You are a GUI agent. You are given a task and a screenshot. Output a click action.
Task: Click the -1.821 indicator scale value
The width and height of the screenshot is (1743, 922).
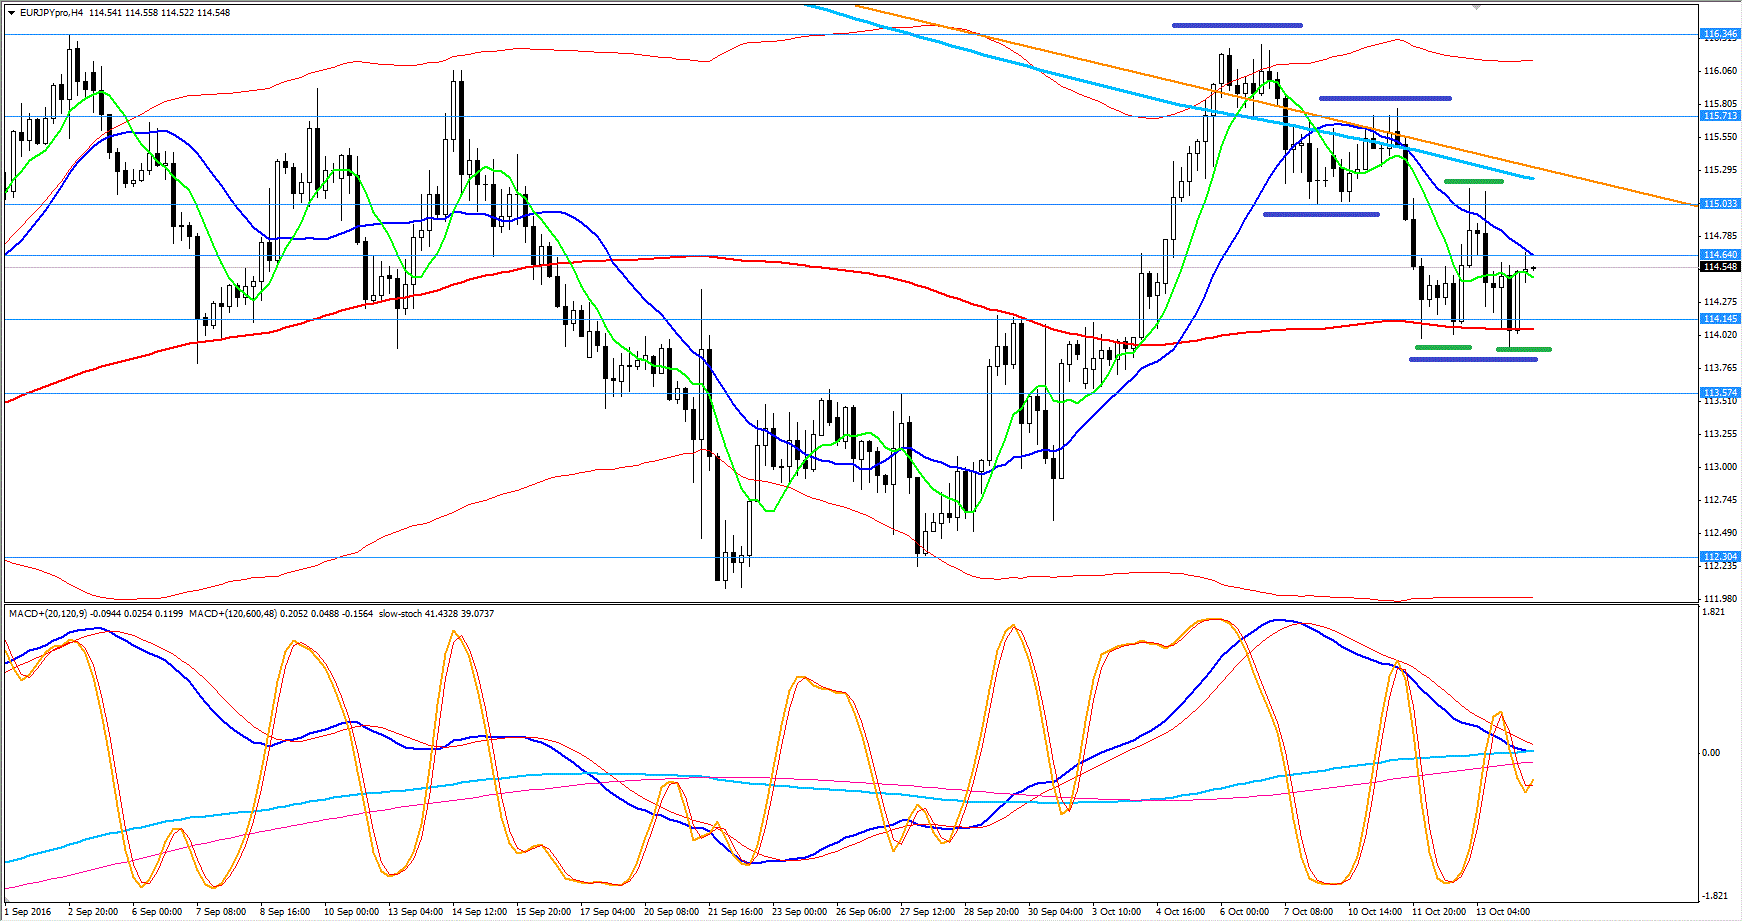click(x=1714, y=896)
